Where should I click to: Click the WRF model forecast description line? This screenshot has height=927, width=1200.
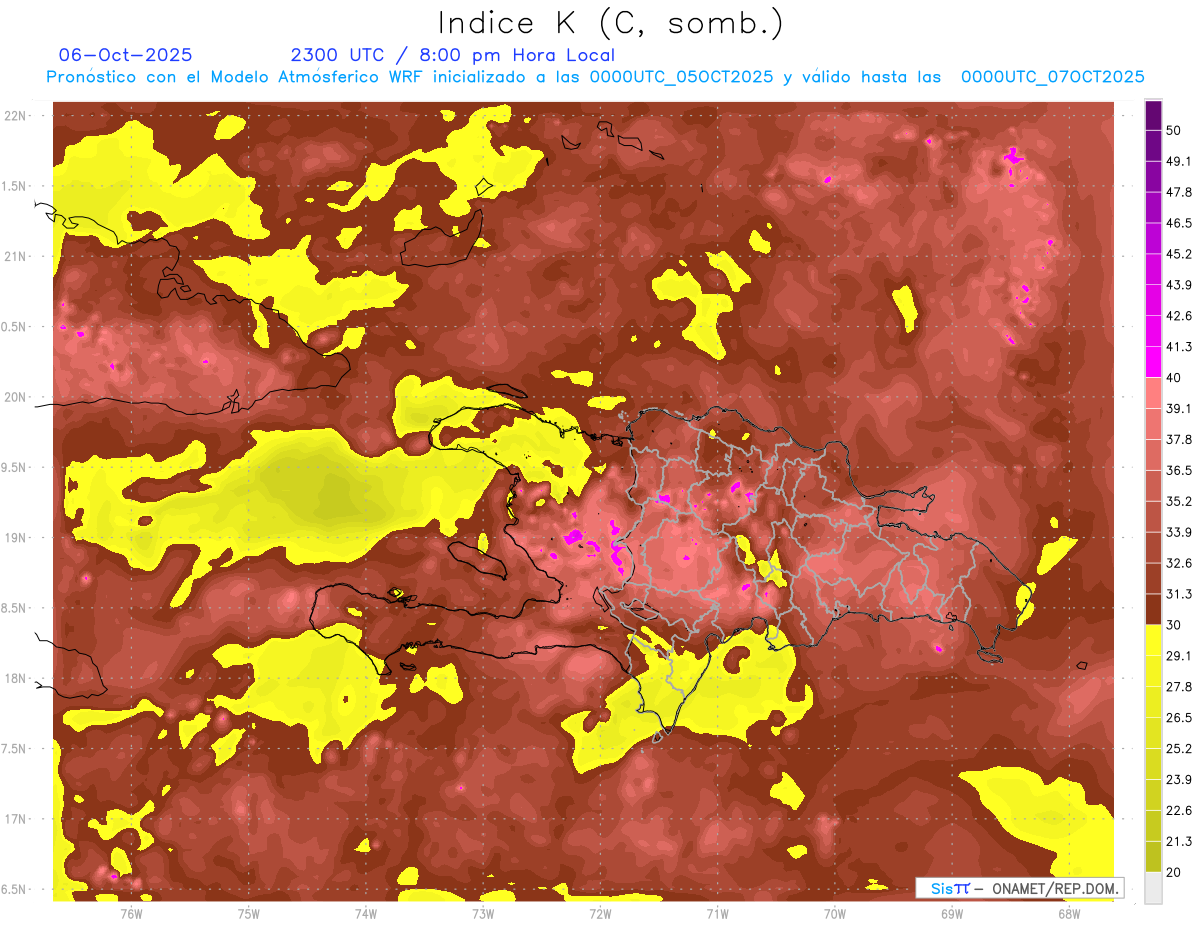click(x=595, y=77)
